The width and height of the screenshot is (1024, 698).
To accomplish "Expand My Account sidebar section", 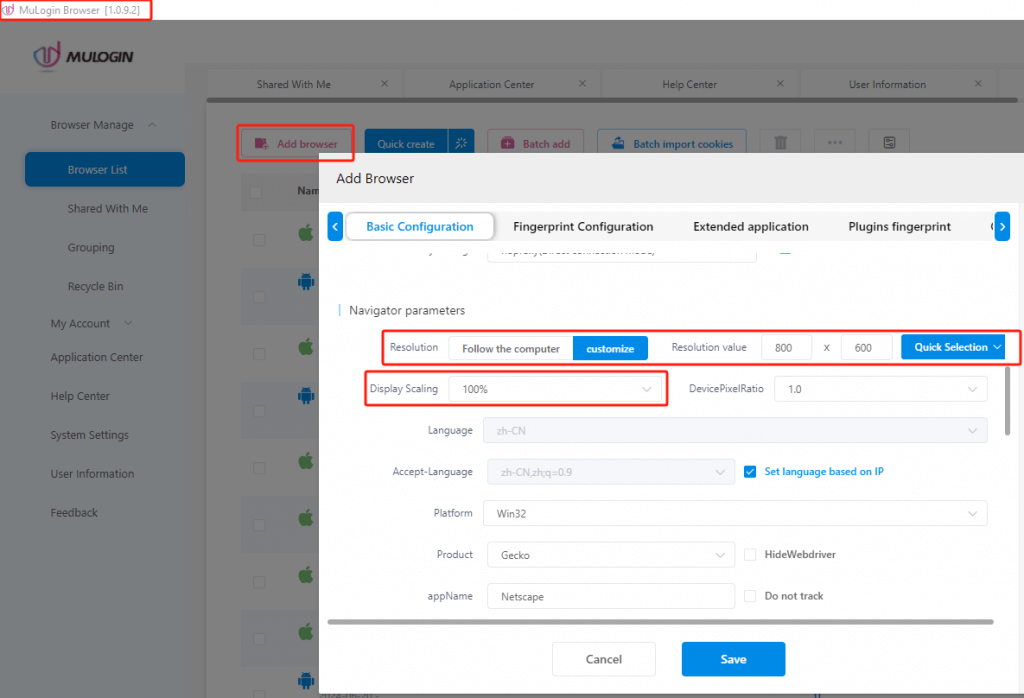I will point(91,323).
